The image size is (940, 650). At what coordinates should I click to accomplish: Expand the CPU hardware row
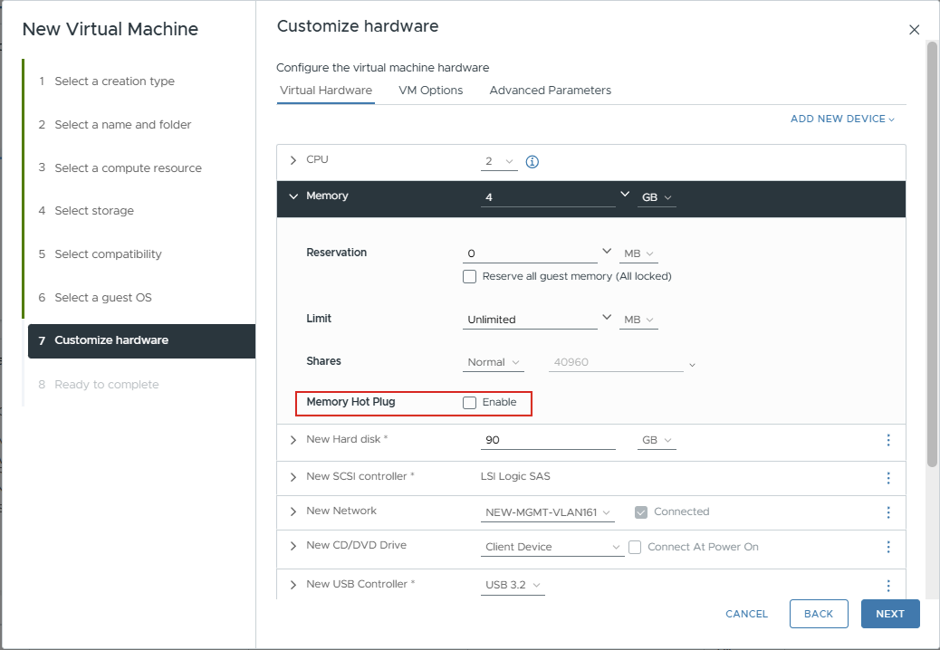[x=293, y=160]
